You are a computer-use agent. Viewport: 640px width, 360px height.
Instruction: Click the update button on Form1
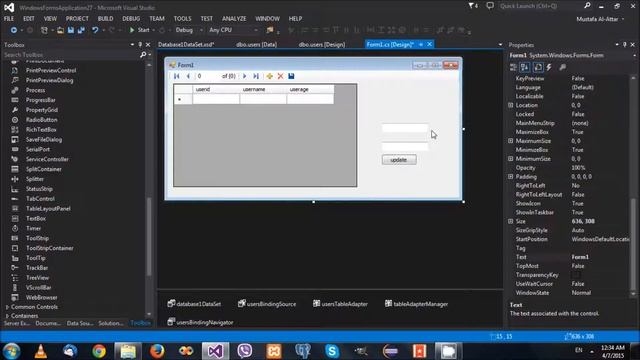tap(399, 160)
